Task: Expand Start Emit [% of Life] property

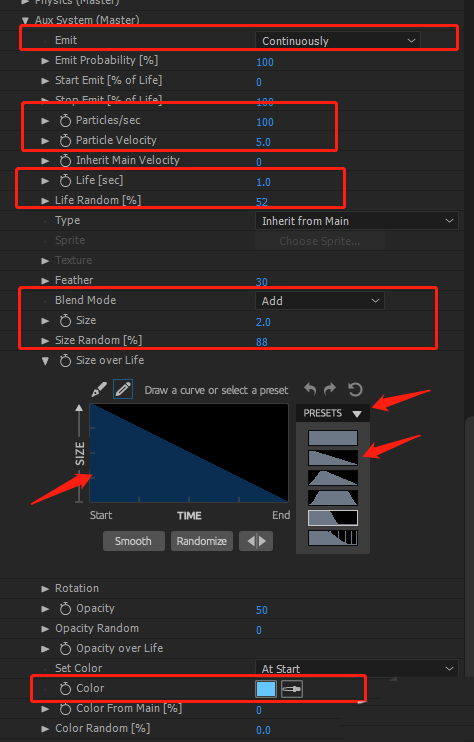Action: coord(45,81)
